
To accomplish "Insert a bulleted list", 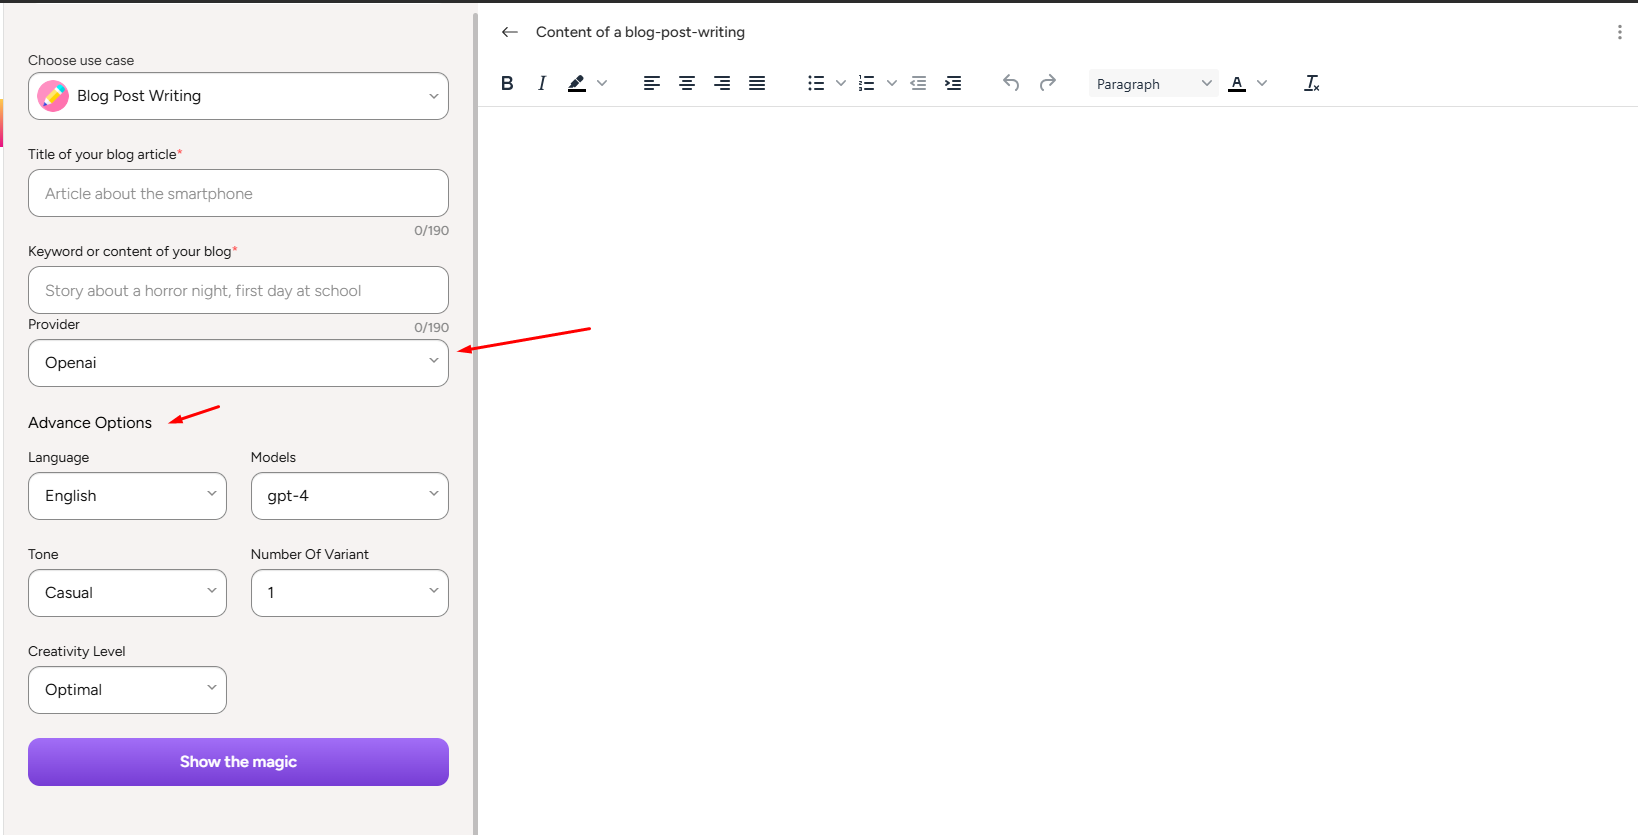I will tap(816, 83).
